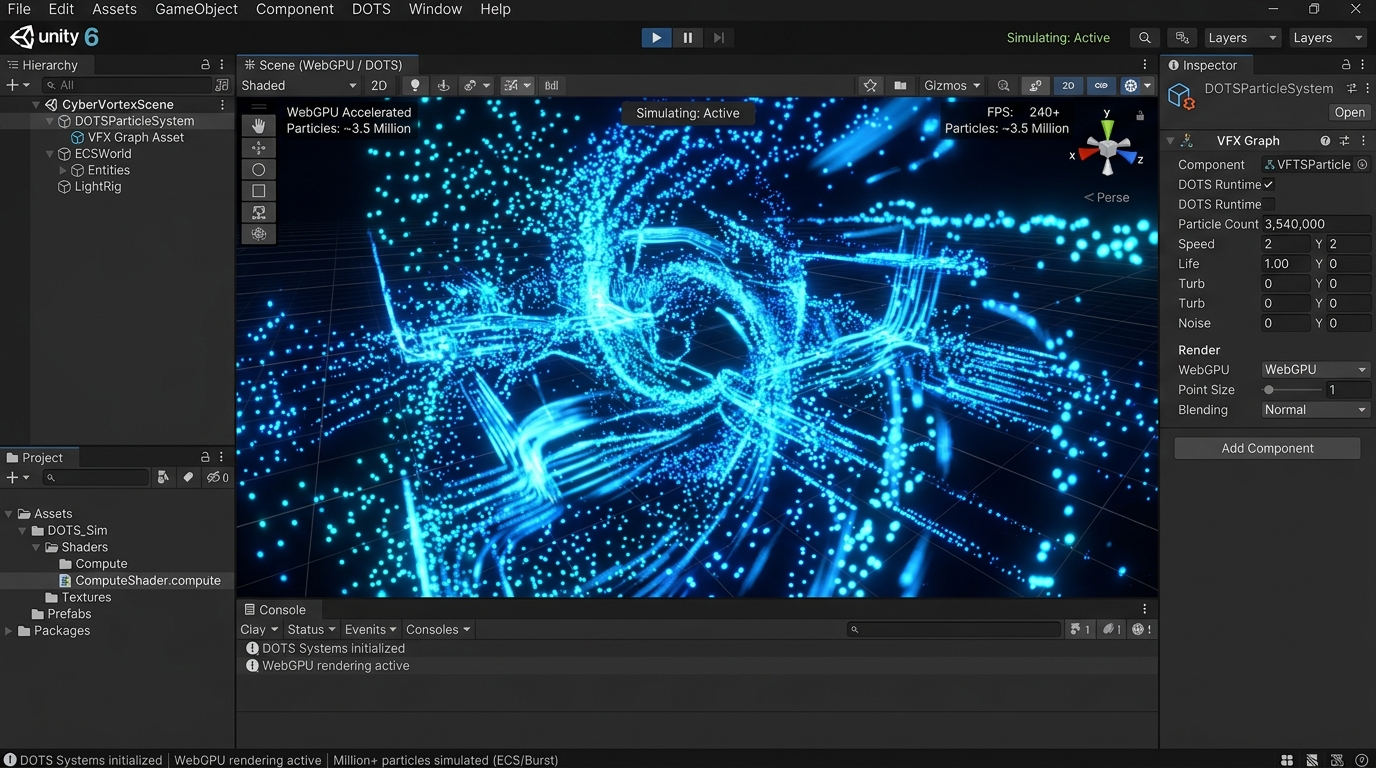The image size is (1376, 768).
Task: Open the global search magnifier icon
Action: pyautogui.click(x=1145, y=38)
